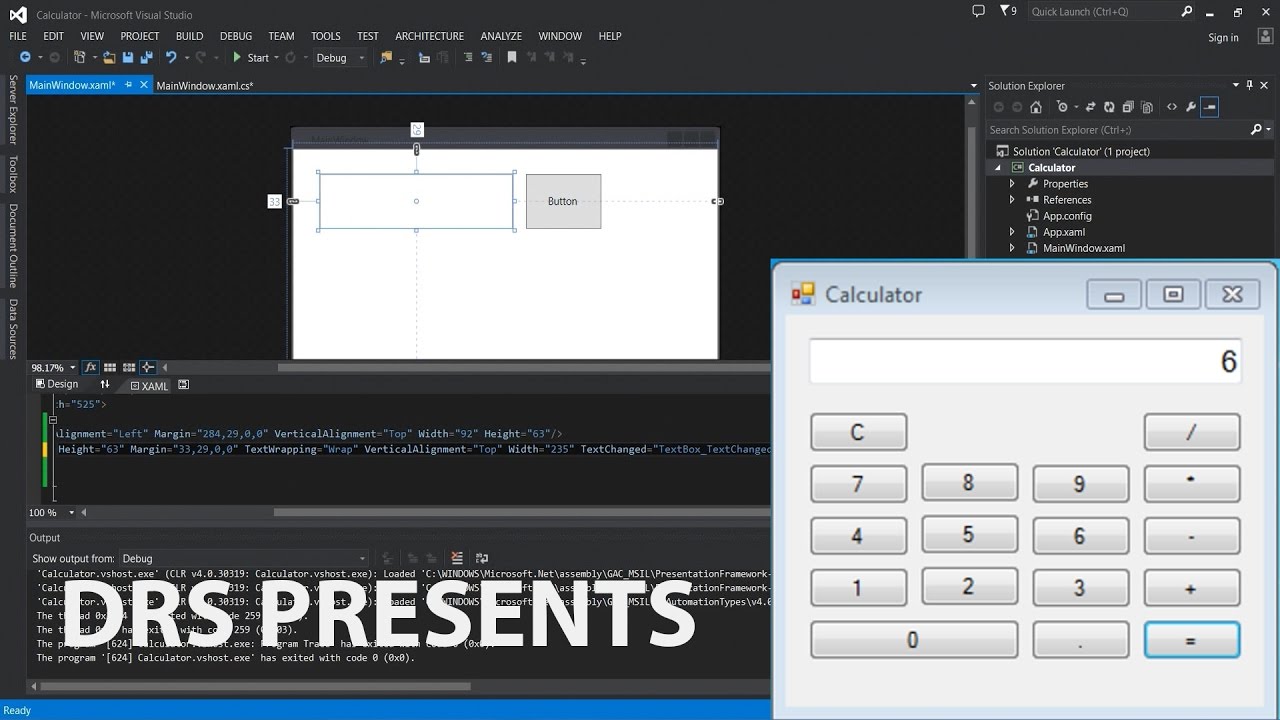Clear all output in the Output window
The height and width of the screenshot is (720, 1280).
[457, 558]
